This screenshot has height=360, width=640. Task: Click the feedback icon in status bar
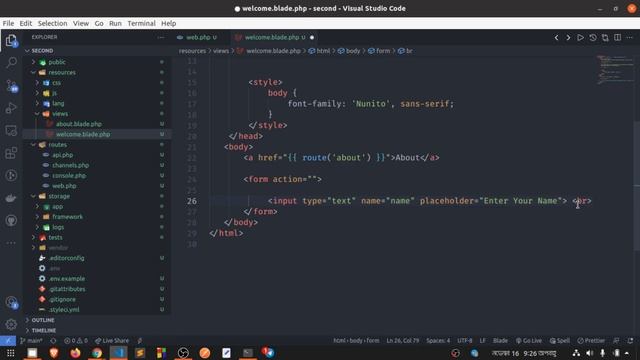coord(616,340)
